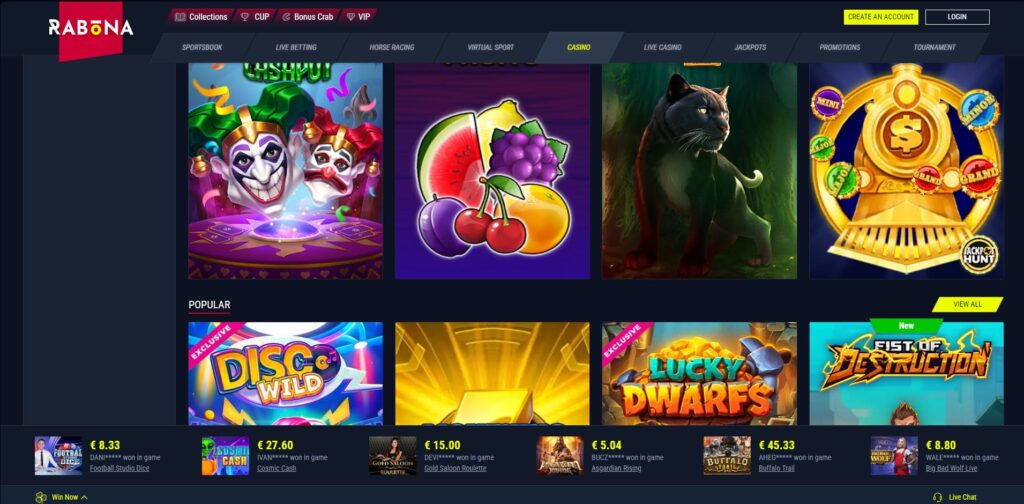Screen dimensions: 1024x504
Task: Go to Jackpots tab
Action: [x=750, y=48]
